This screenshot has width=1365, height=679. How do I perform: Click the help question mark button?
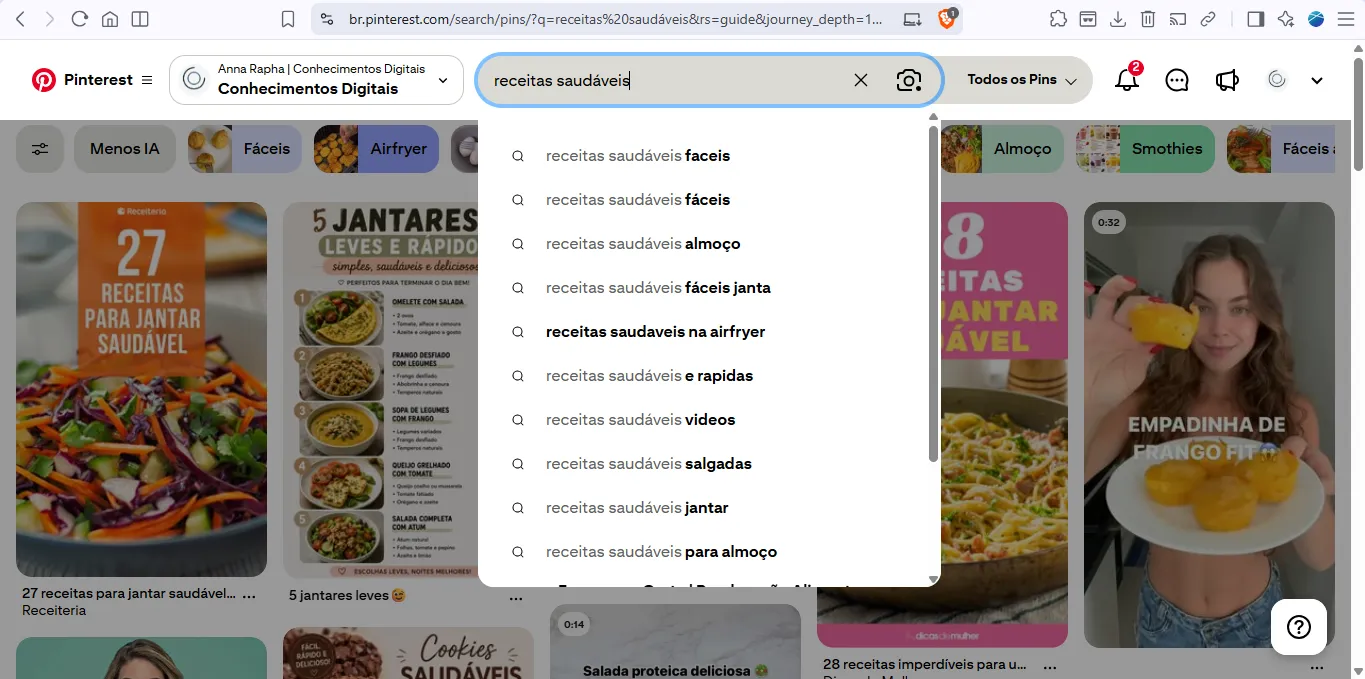(x=1299, y=627)
